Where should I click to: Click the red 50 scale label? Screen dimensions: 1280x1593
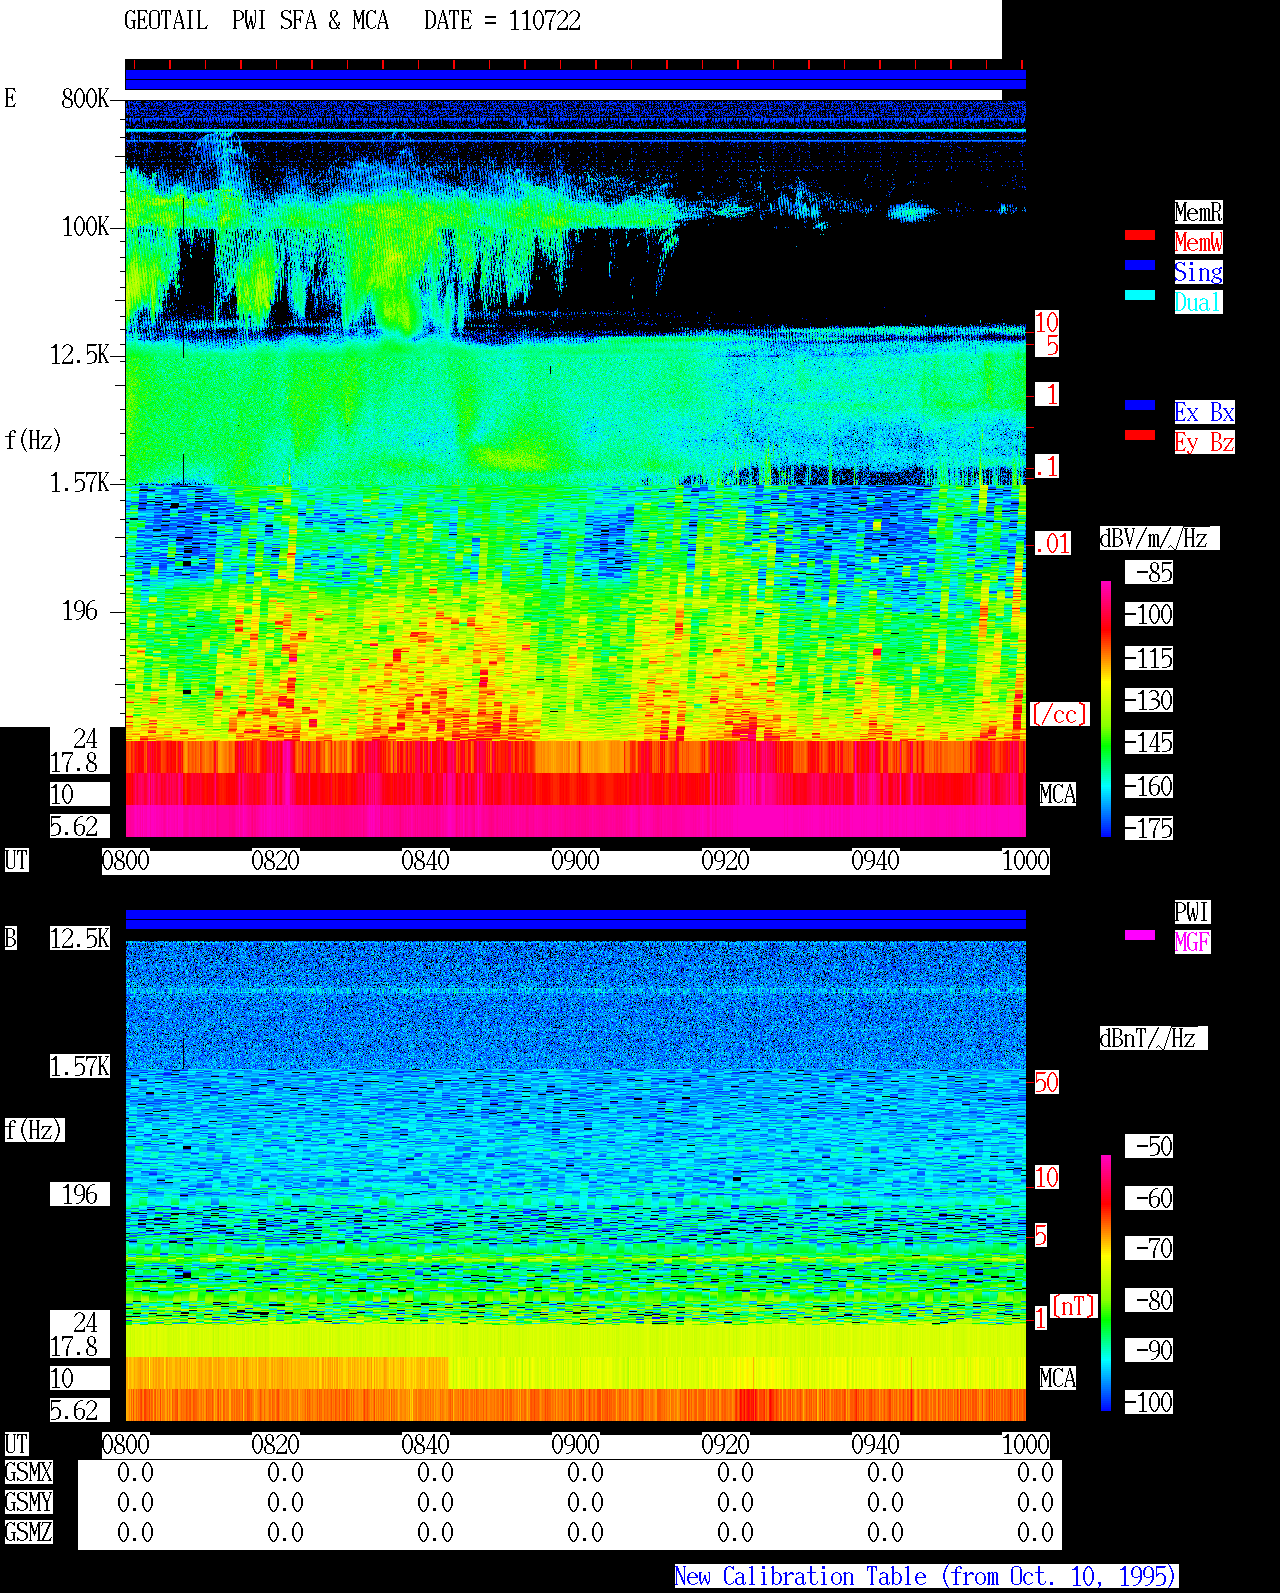1046,1082
